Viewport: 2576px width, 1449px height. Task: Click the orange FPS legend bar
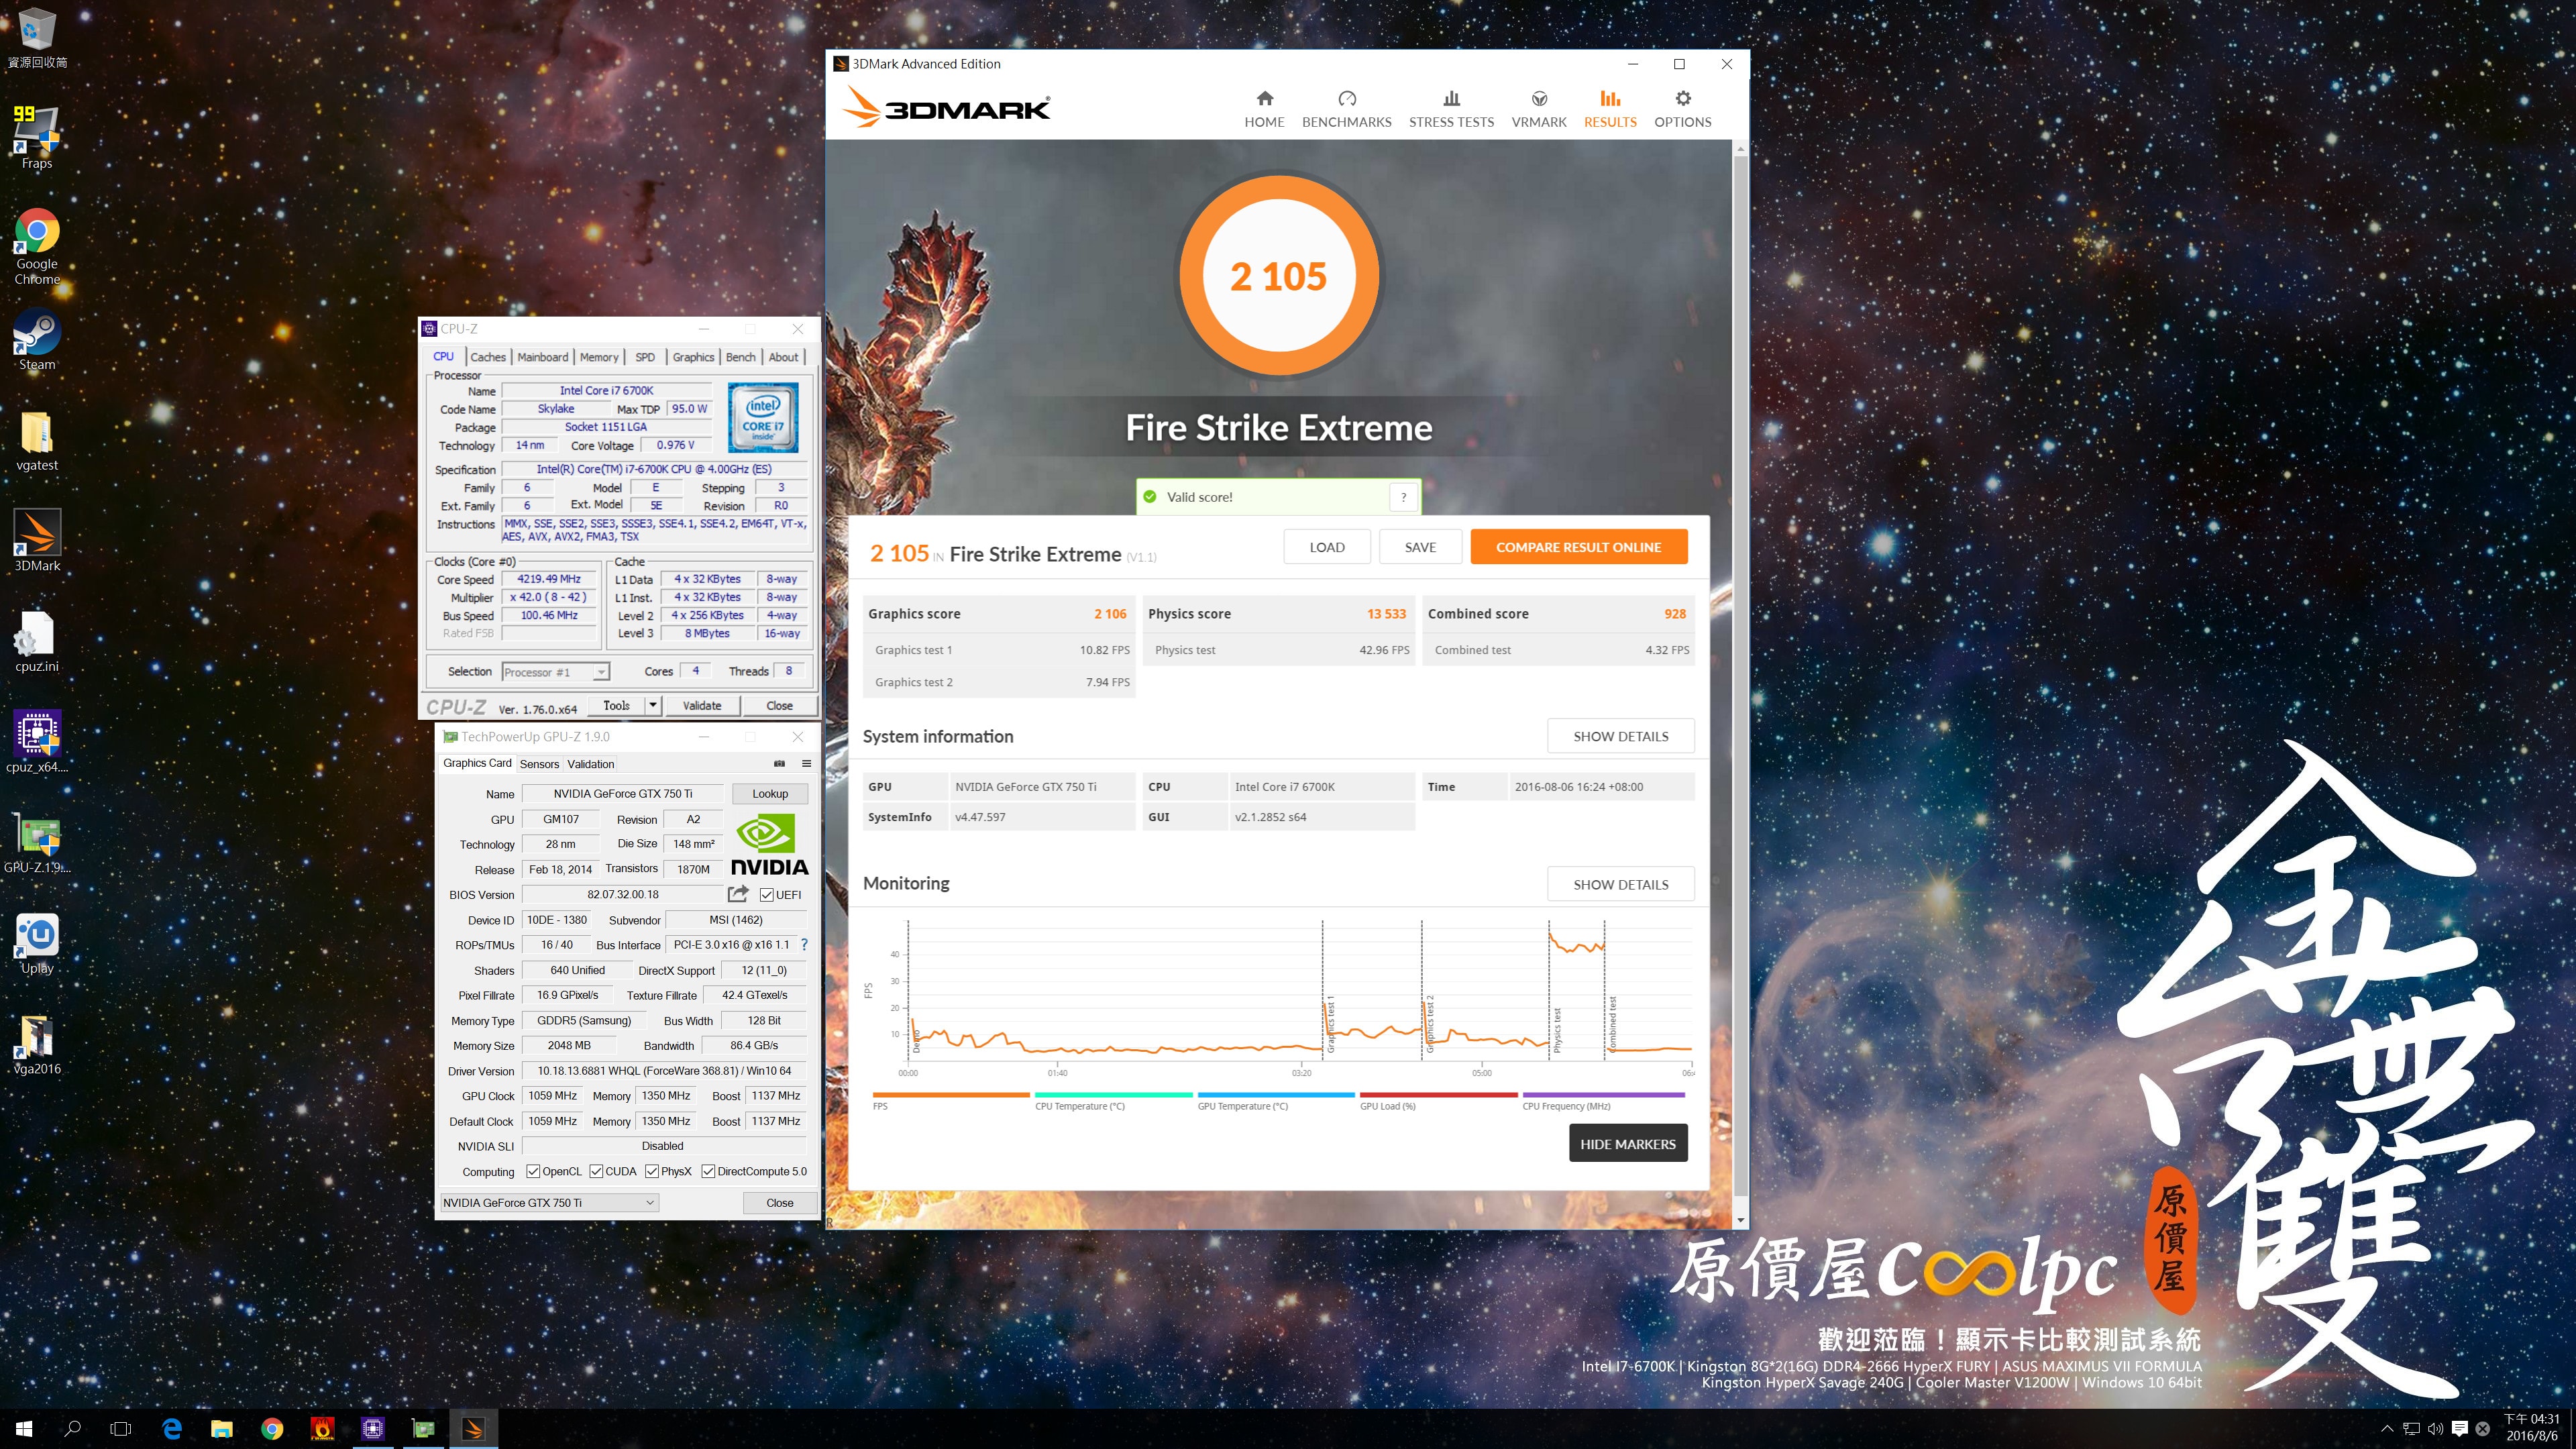click(x=950, y=1095)
